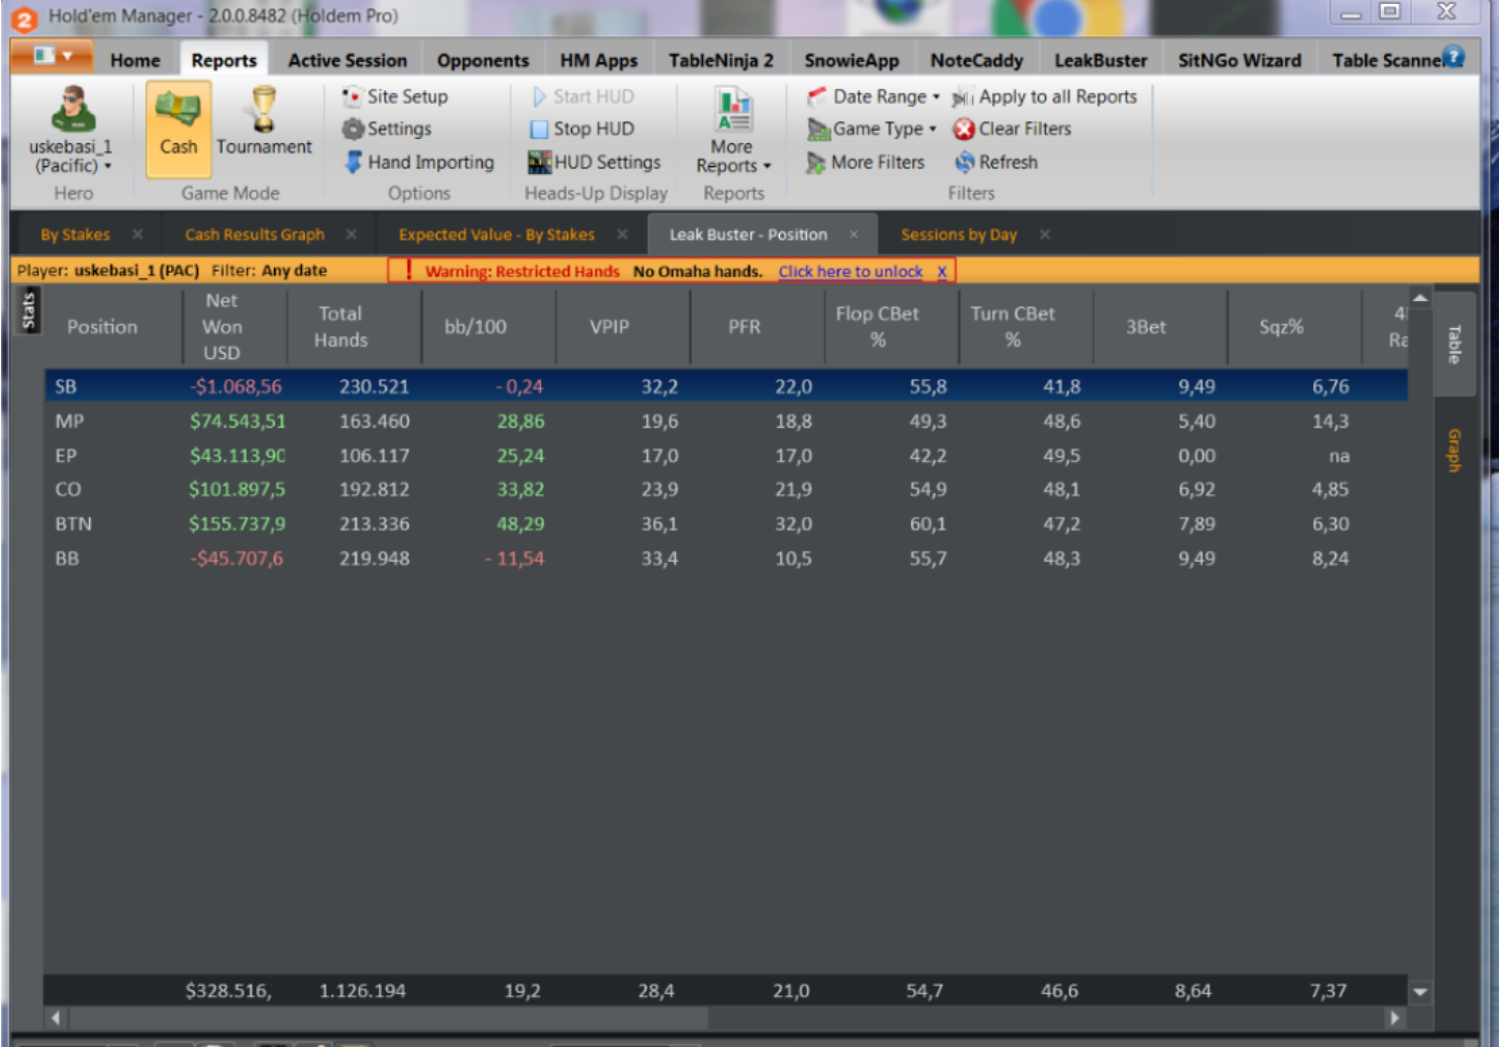1499x1047 pixels.
Task: Switch to Cash Results Graph report tab
Action: [254, 235]
